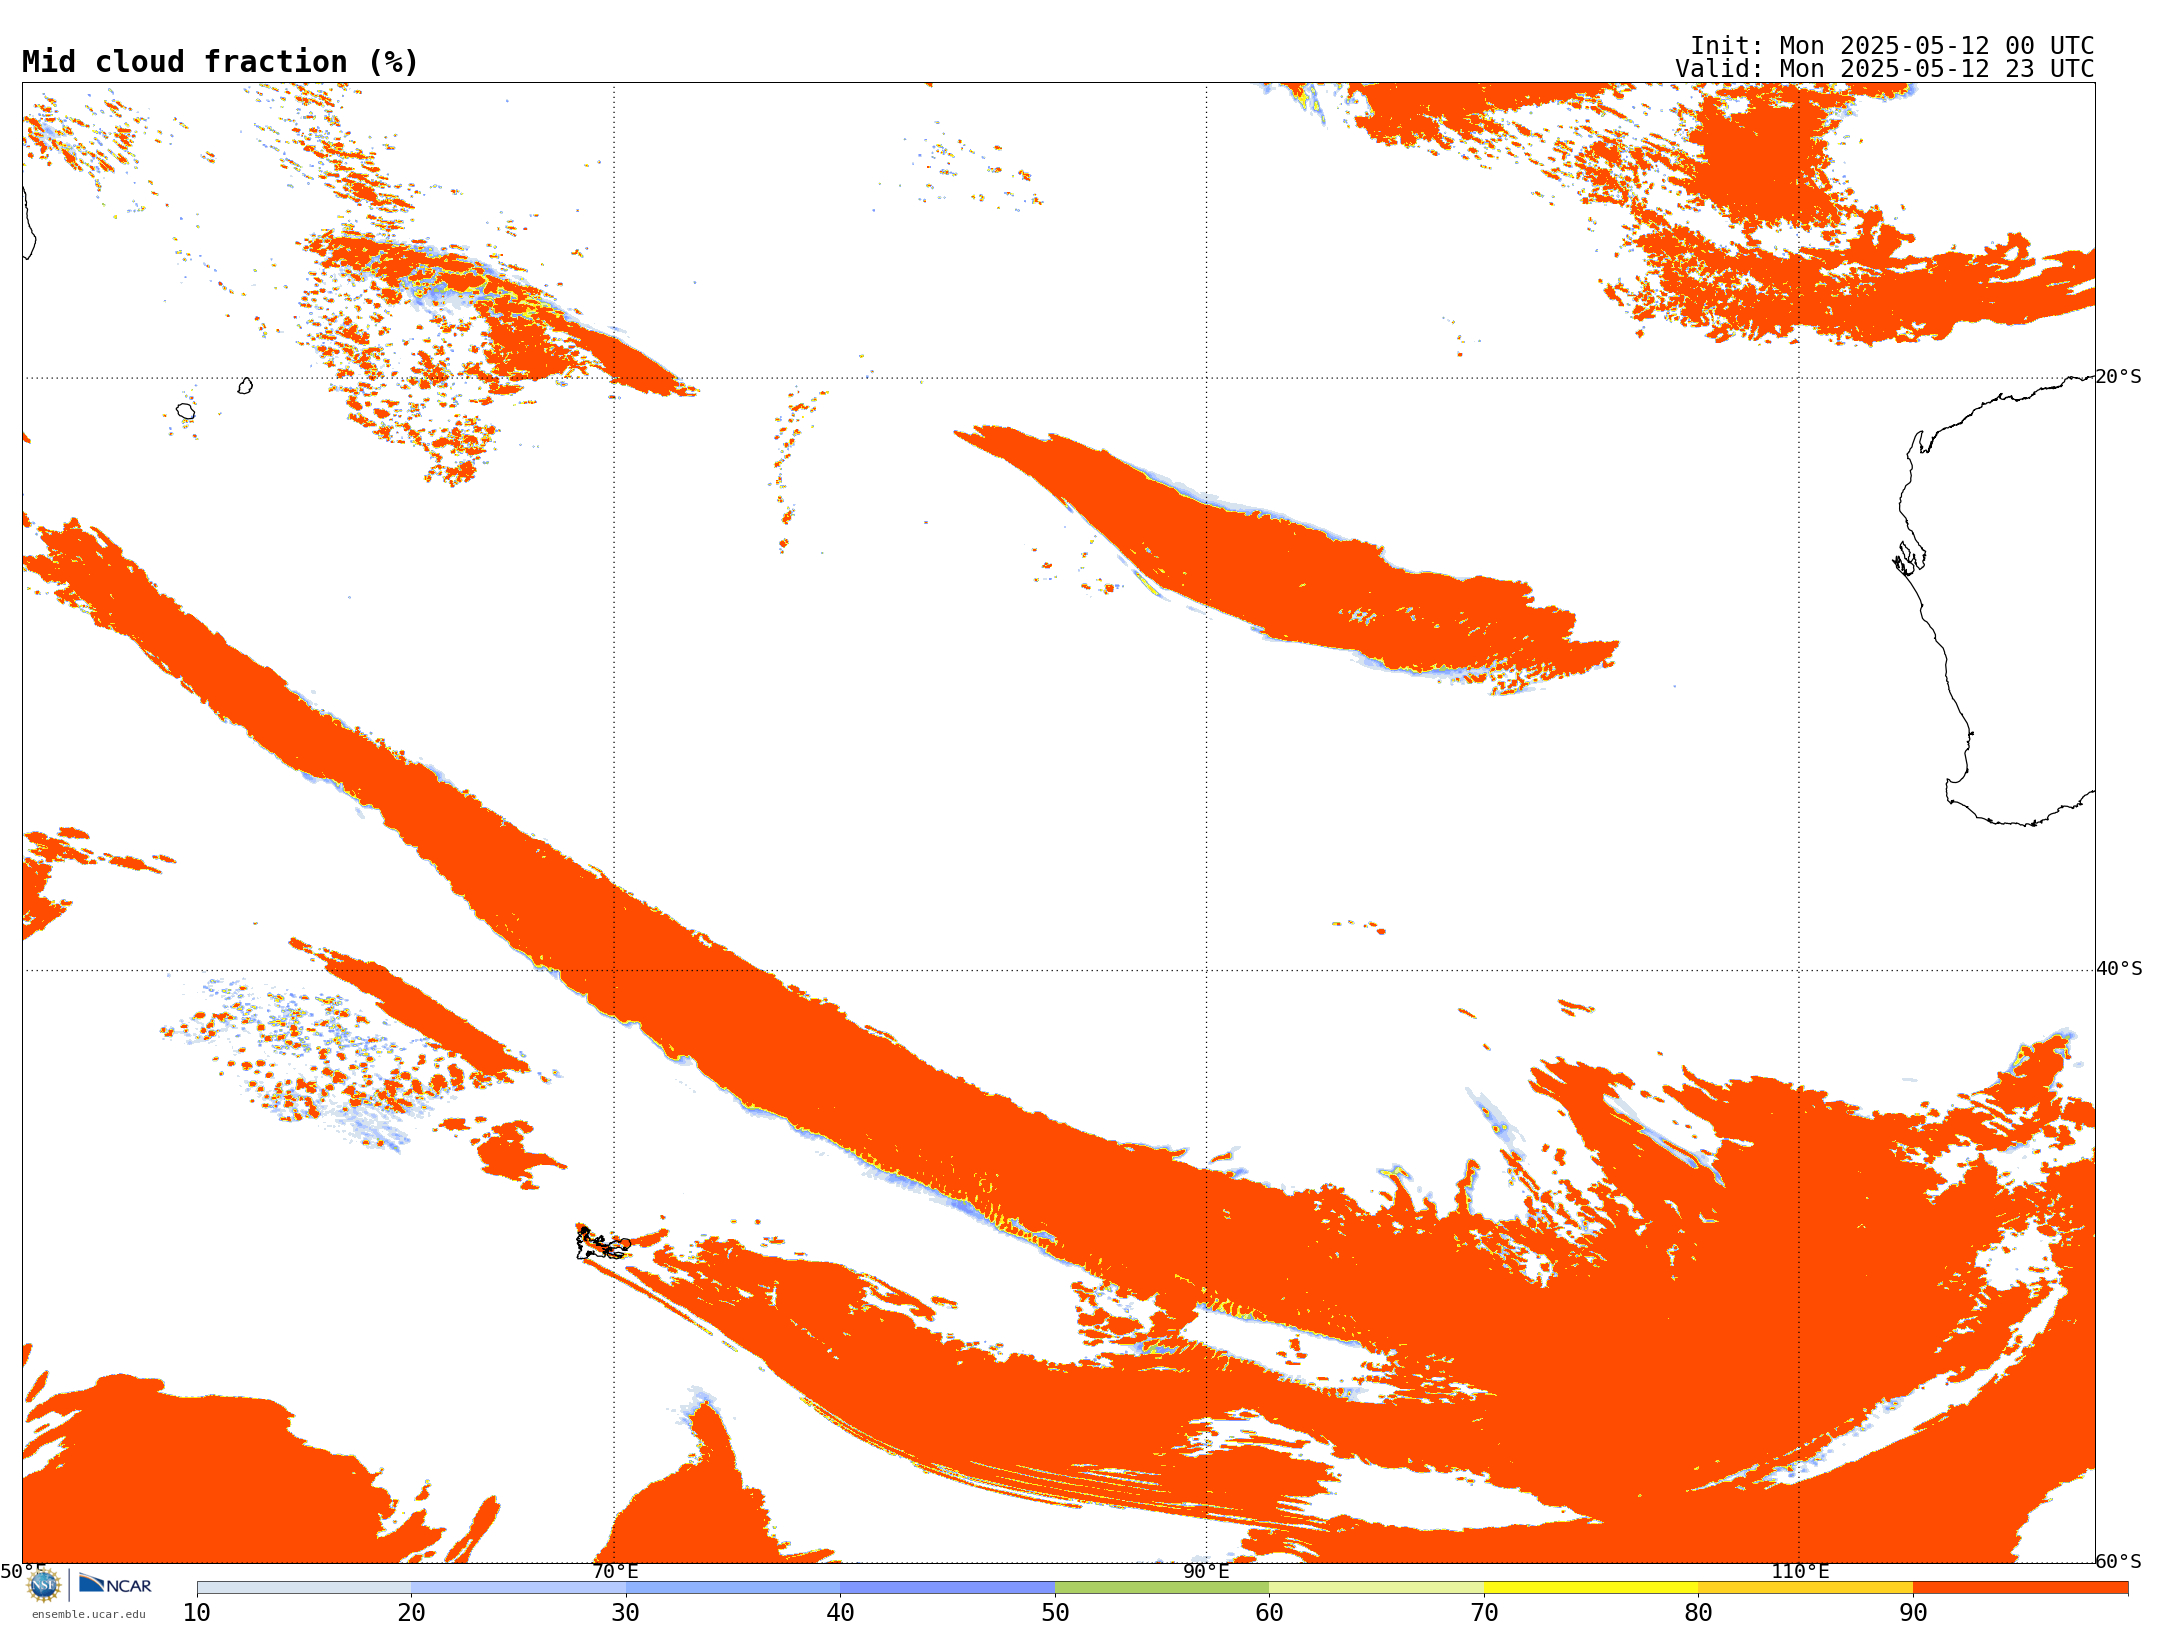Click the 50-60 green colorbar segment
The image size is (2160, 1626).
pos(1162,1588)
